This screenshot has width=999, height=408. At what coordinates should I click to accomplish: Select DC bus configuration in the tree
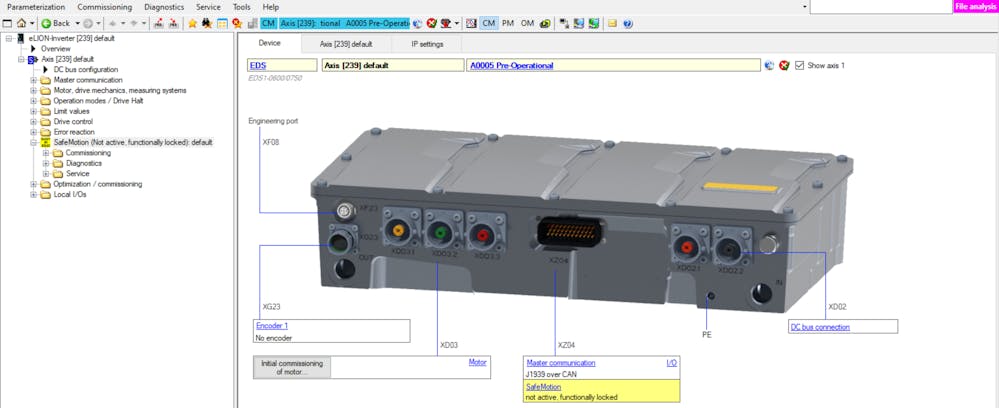click(85, 69)
